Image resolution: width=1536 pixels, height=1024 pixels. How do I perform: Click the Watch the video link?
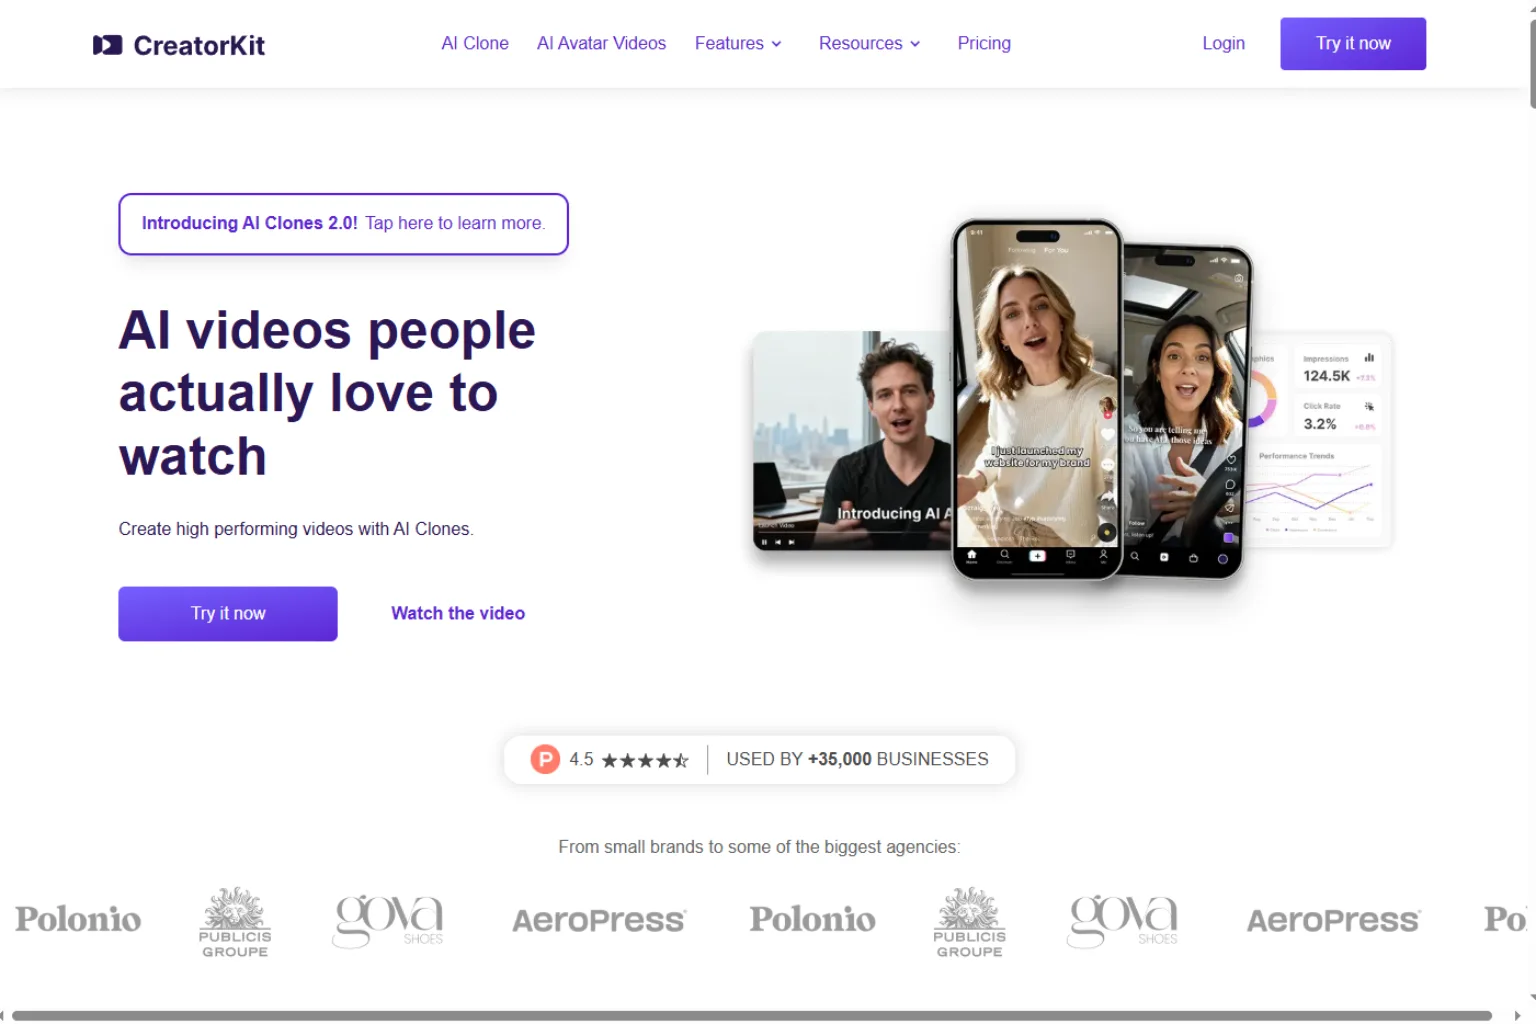click(458, 613)
